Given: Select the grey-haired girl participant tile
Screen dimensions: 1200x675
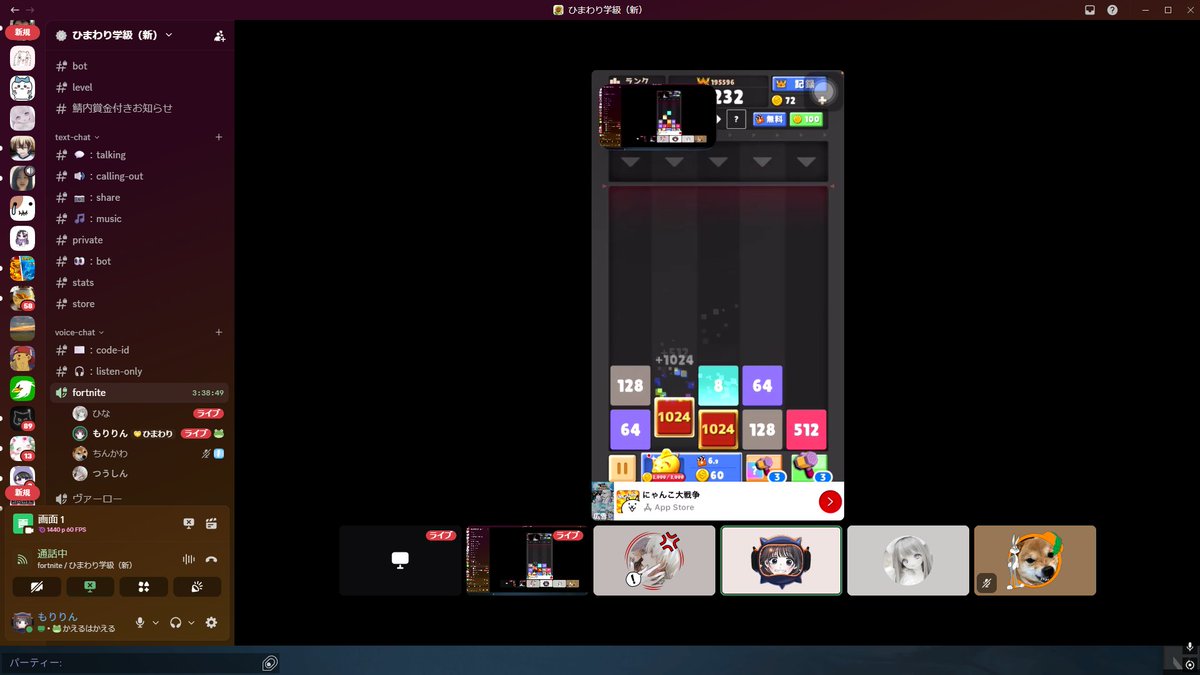Looking at the screenshot, I should (x=908, y=560).
